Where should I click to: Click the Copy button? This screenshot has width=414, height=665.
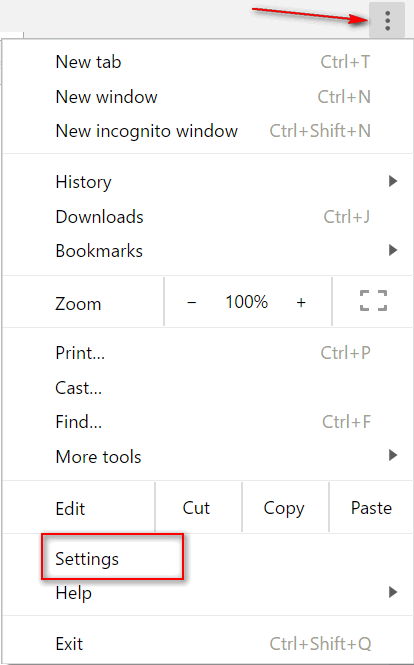pos(285,508)
